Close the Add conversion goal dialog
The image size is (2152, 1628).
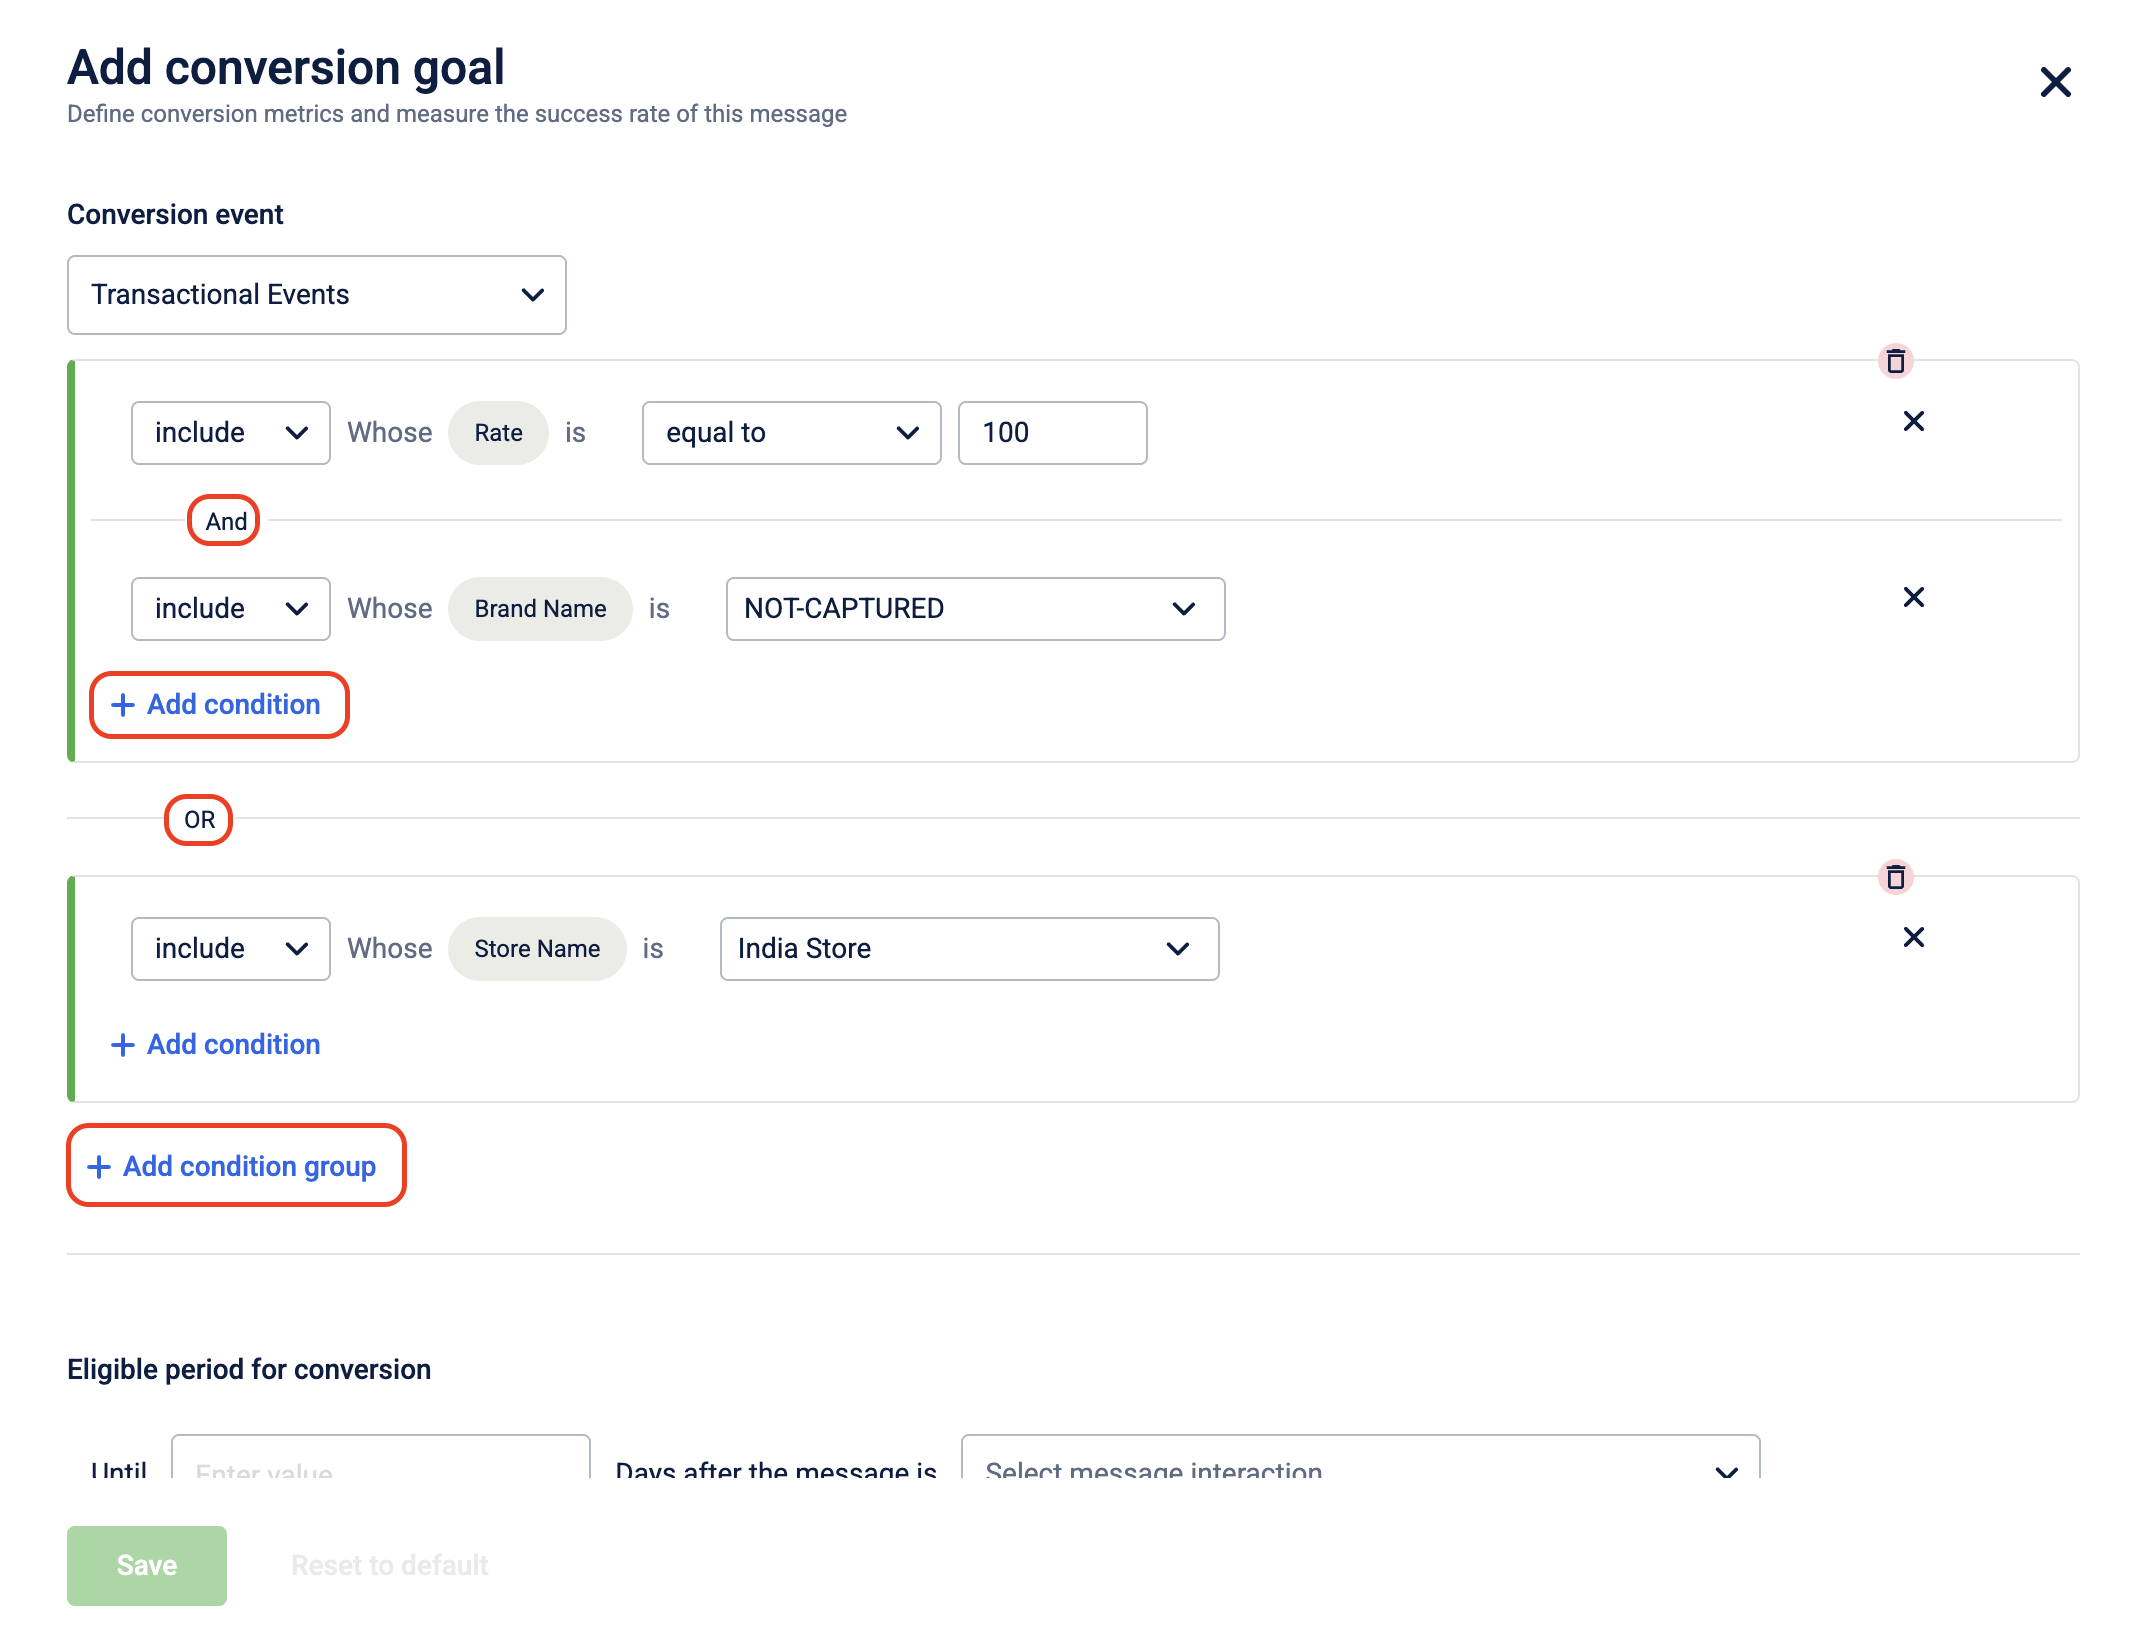point(2055,82)
